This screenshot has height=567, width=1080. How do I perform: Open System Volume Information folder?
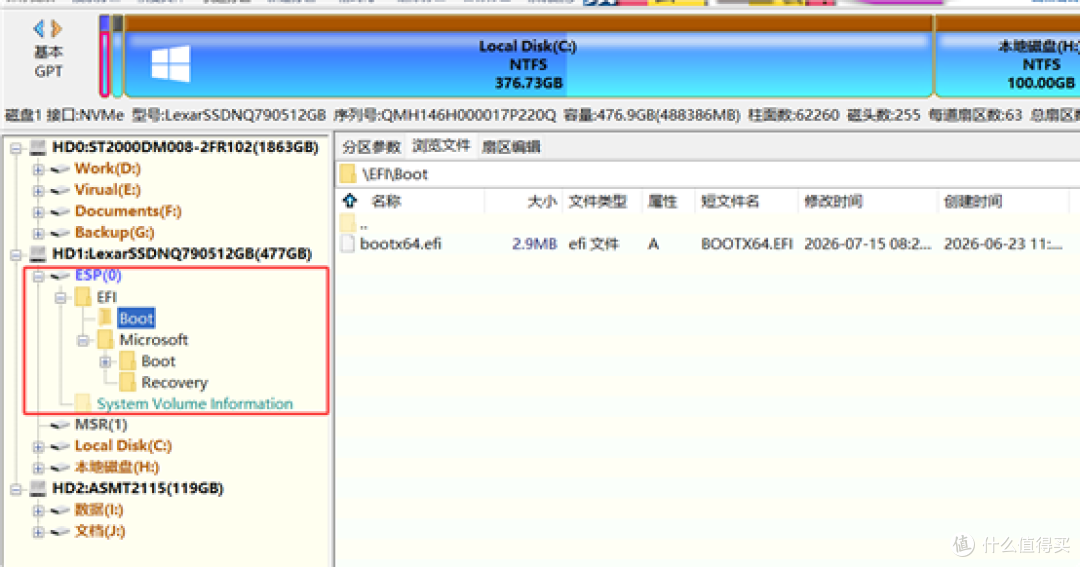click(195, 404)
